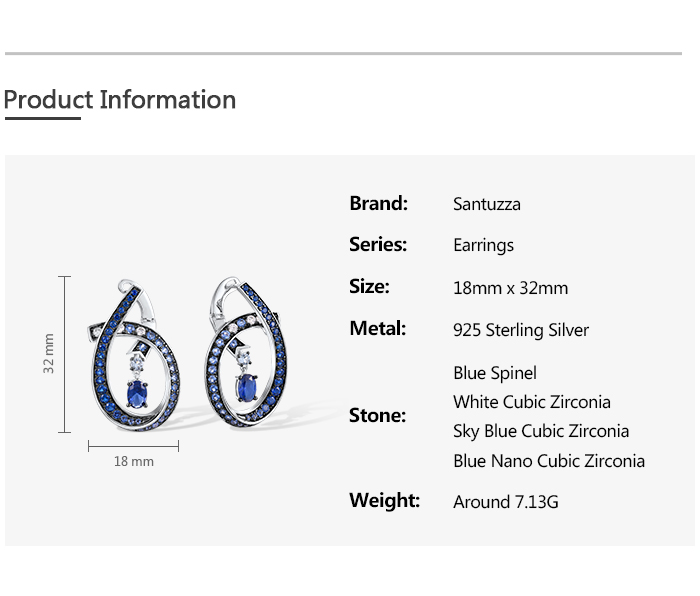The image size is (700, 596).
Task: Select the 18mm x 32mm size value
Action: pyautogui.click(x=510, y=288)
